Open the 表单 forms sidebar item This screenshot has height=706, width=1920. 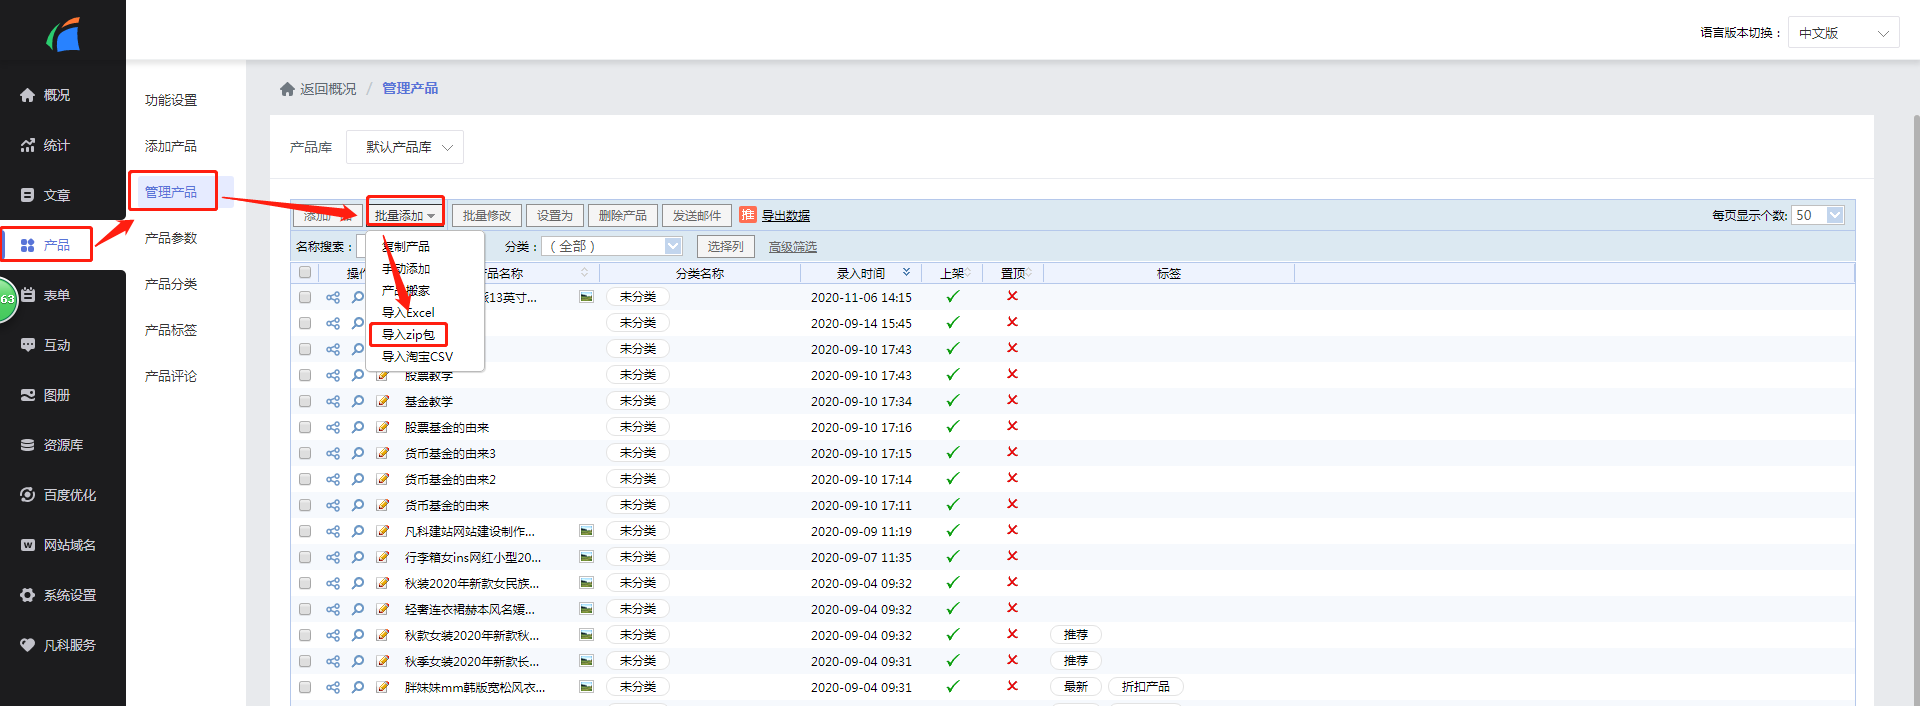45,295
